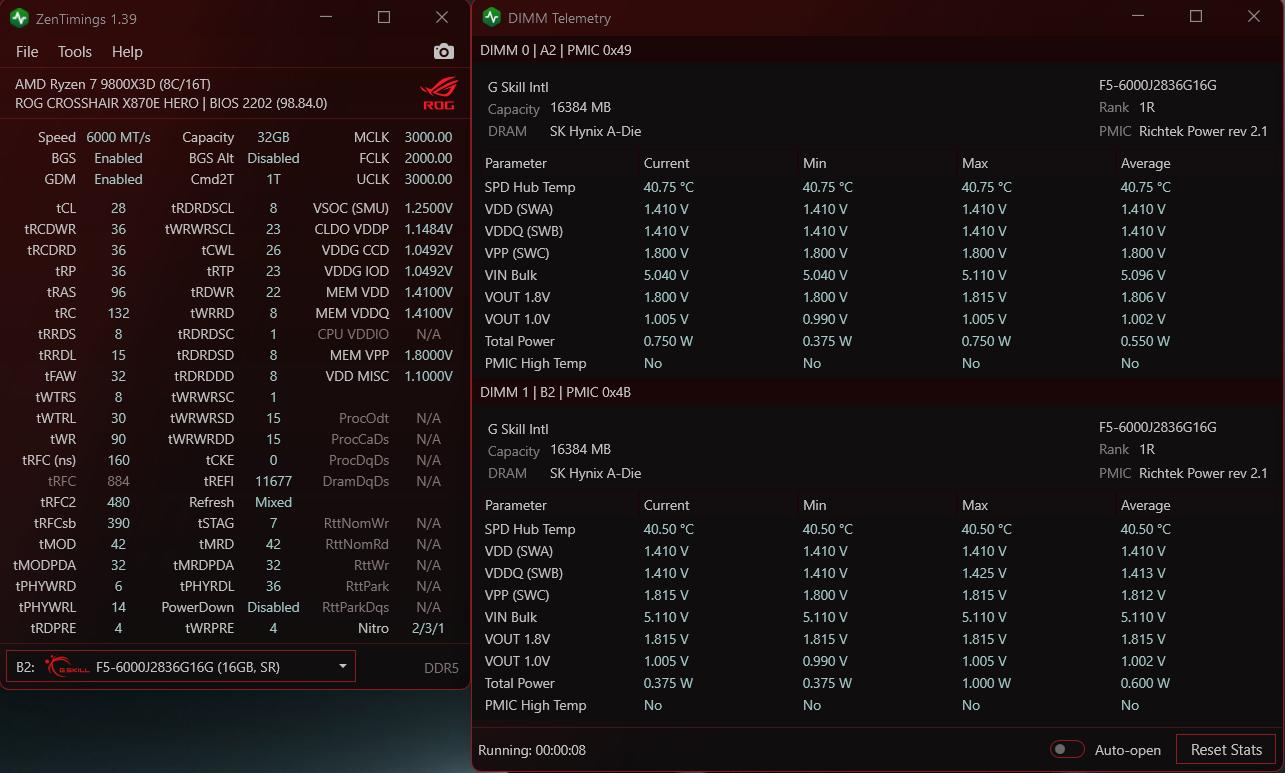Click DIMM 1 VPP (SWC) average 1.812 V
Screen dimensions: 1285x773
click(x=1143, y=595)
